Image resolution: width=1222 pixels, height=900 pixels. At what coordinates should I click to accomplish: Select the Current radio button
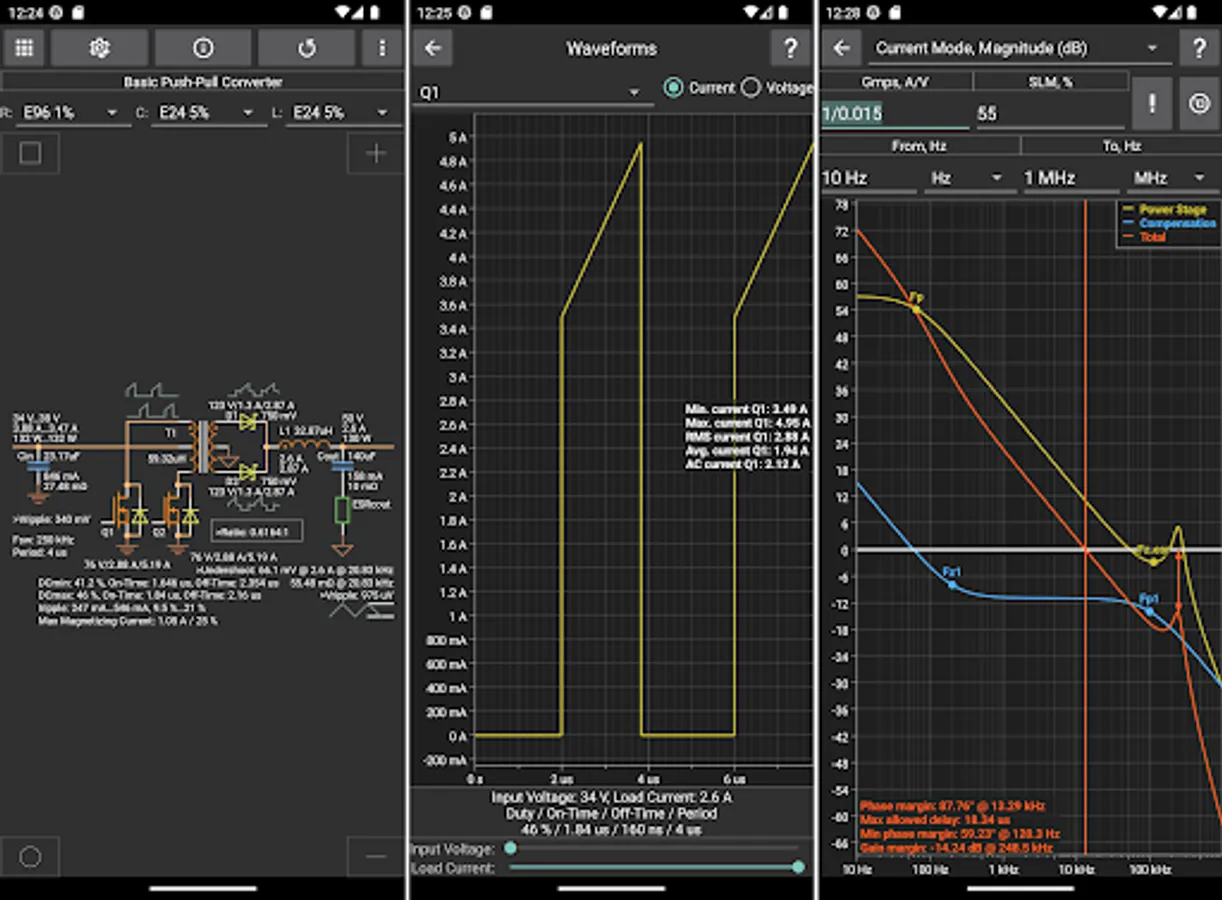point(673,88)
